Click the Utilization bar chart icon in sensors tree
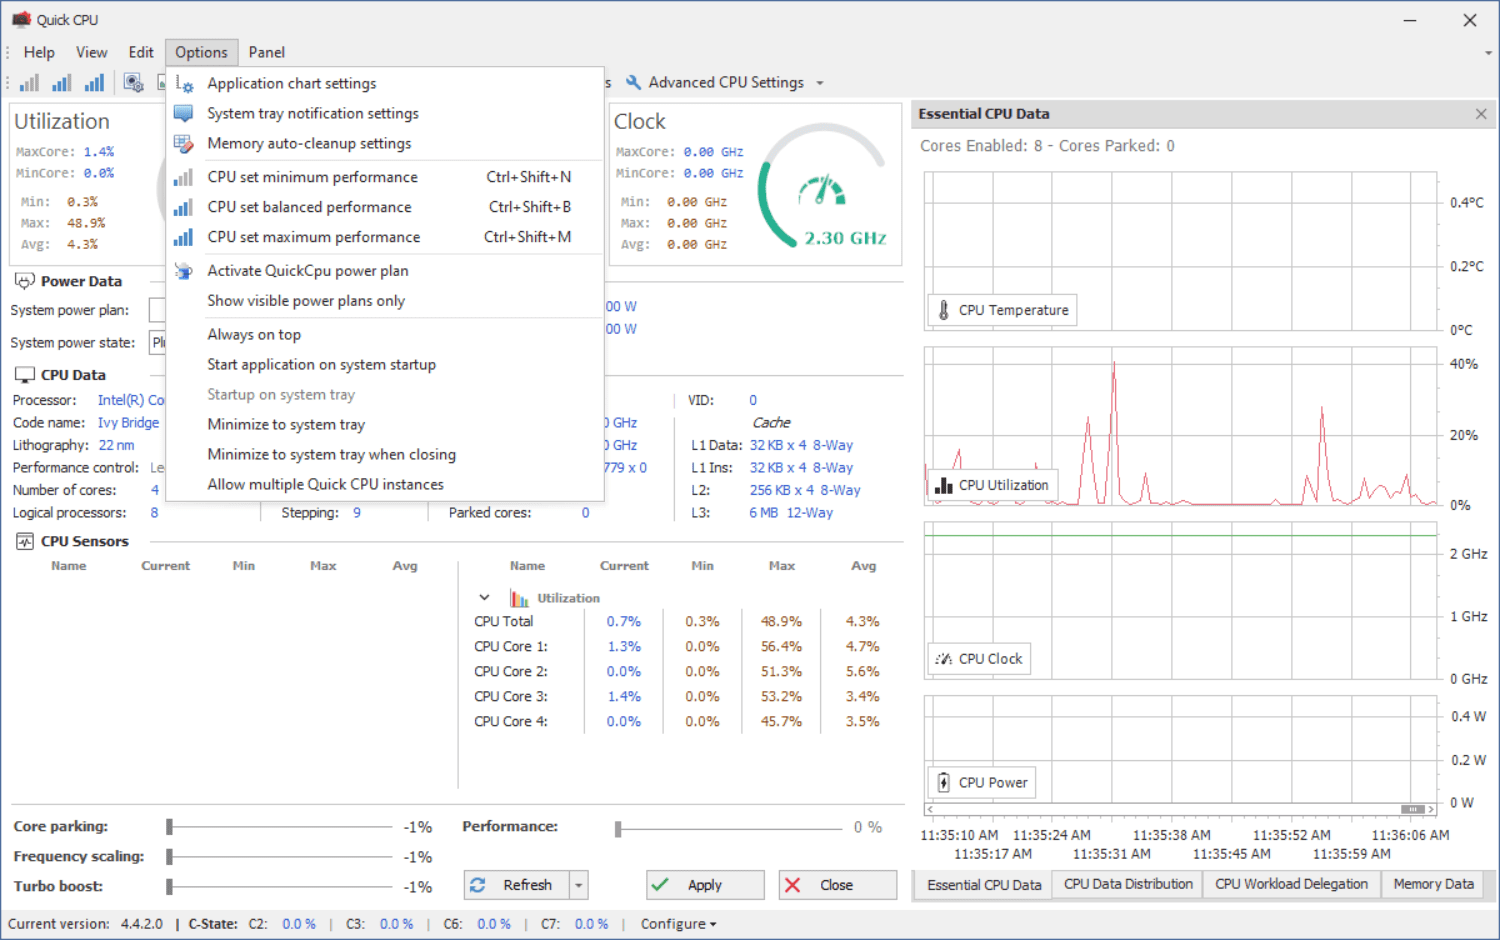The height and width of the screenshot is (940, 1500). pyautogui.click(x=519, y=598)
